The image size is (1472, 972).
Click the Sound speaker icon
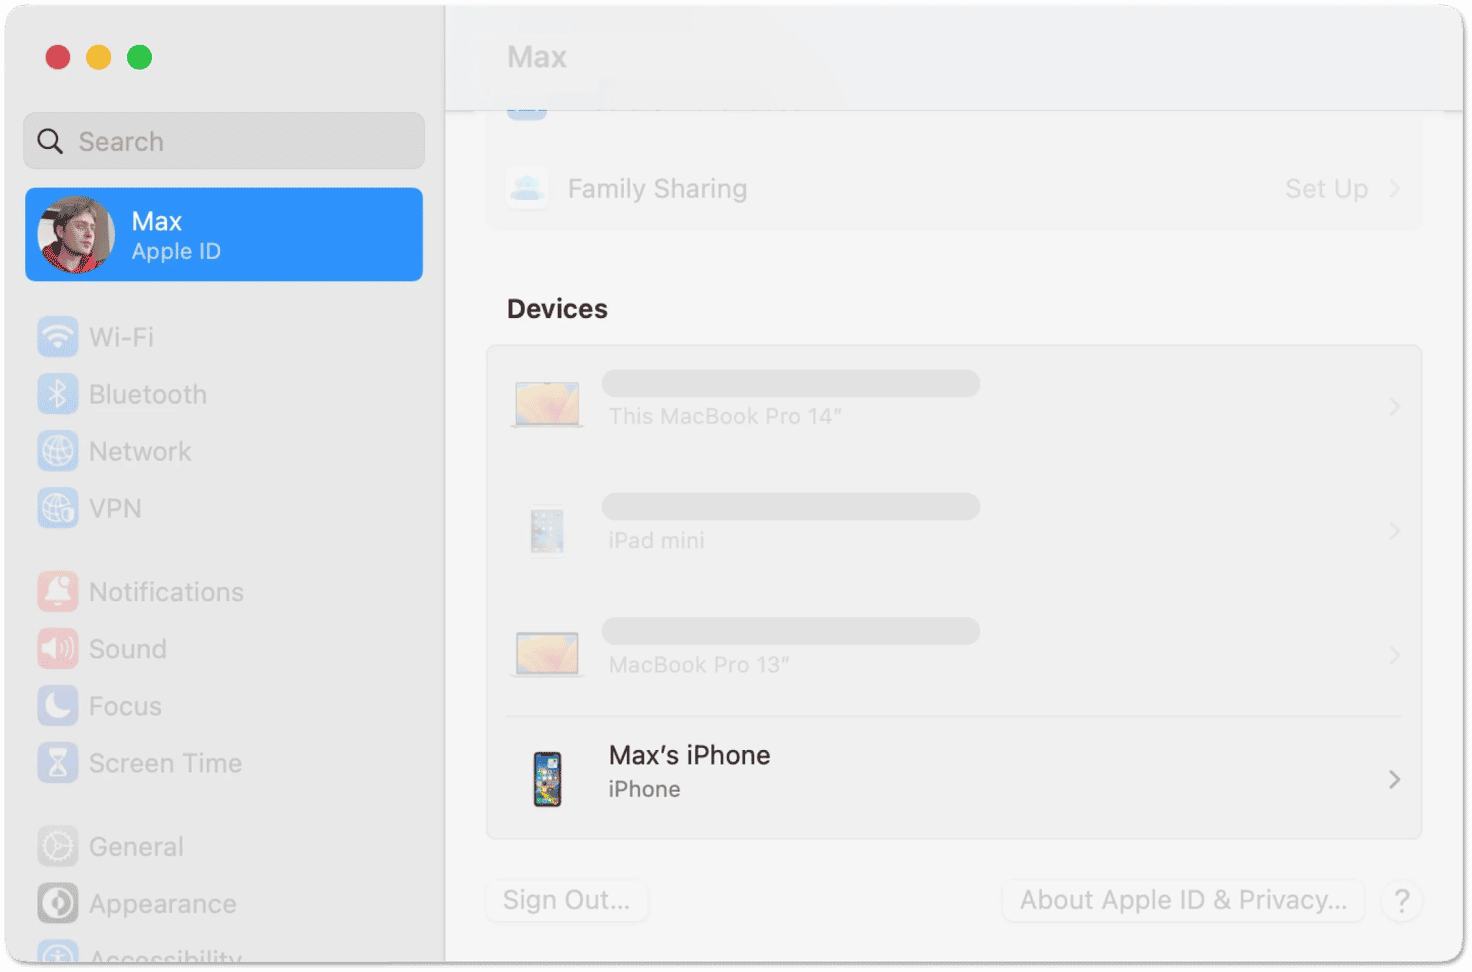click(x=58, y=649)
